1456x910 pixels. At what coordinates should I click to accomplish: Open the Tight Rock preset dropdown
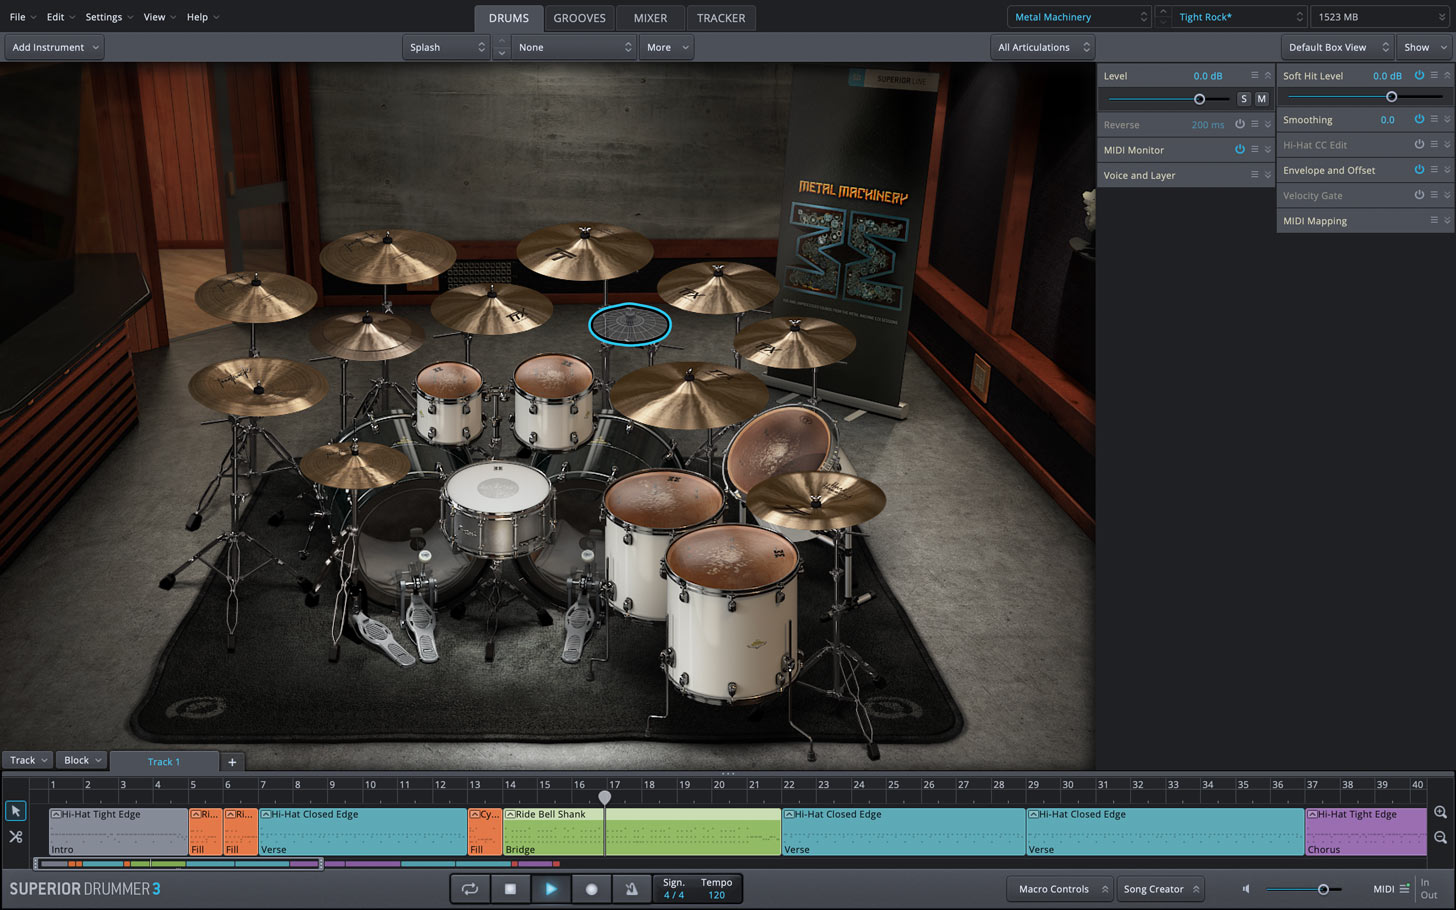tap(1240, 17)
